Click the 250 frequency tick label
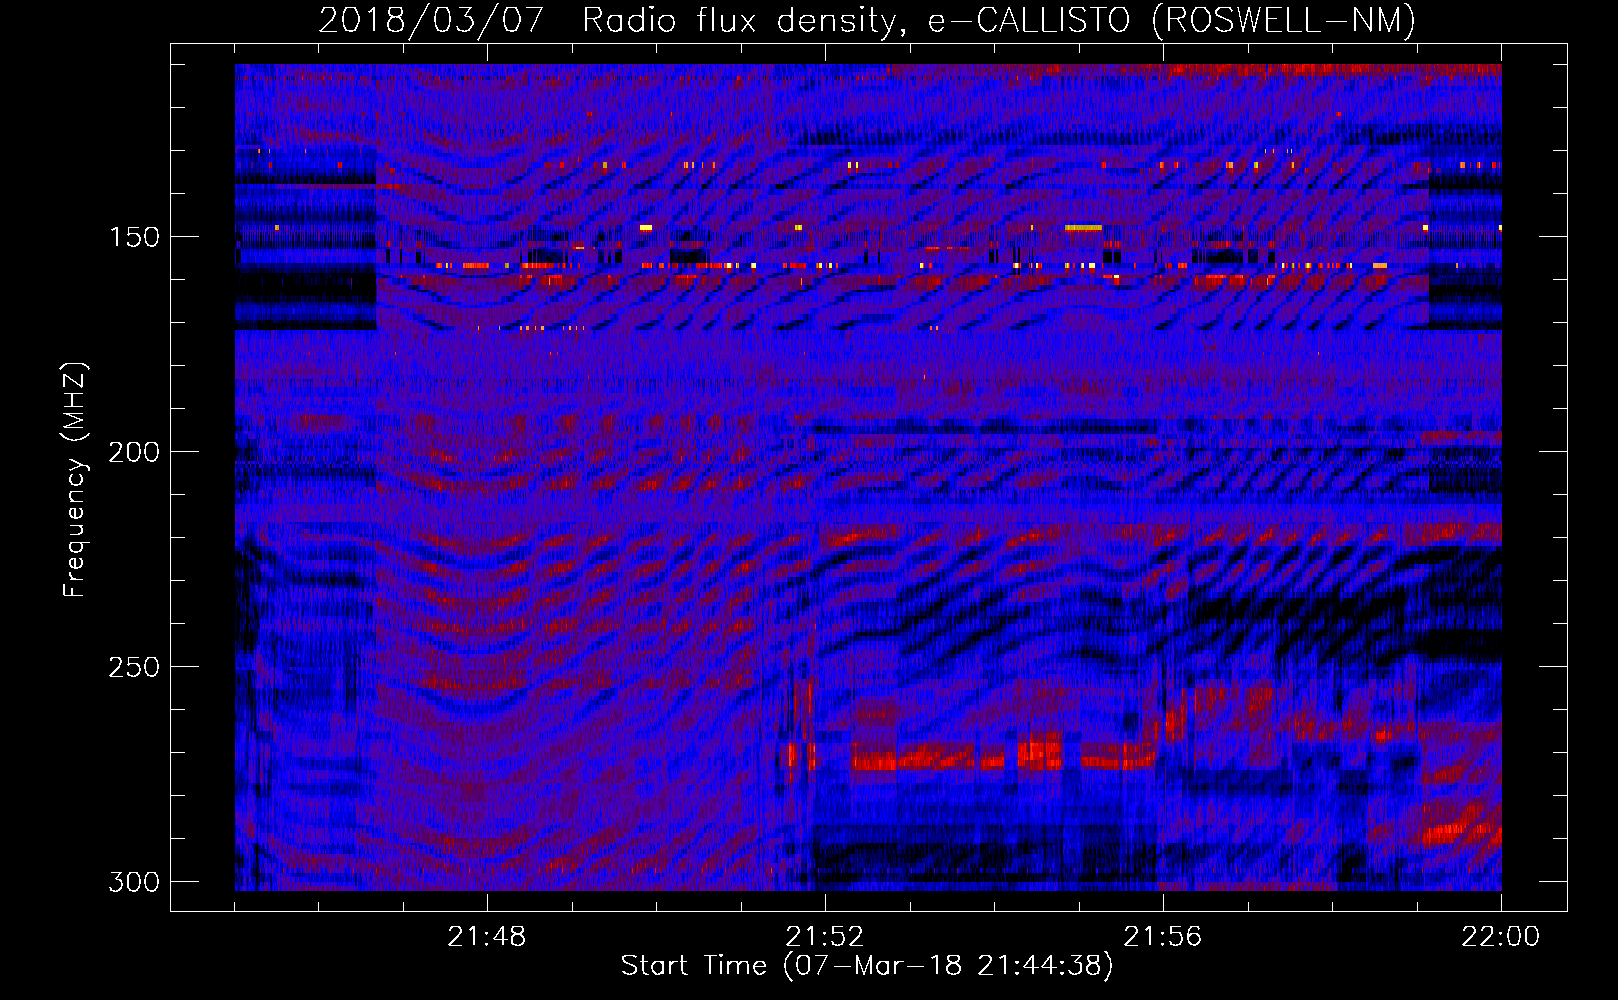 coord(133,667)
